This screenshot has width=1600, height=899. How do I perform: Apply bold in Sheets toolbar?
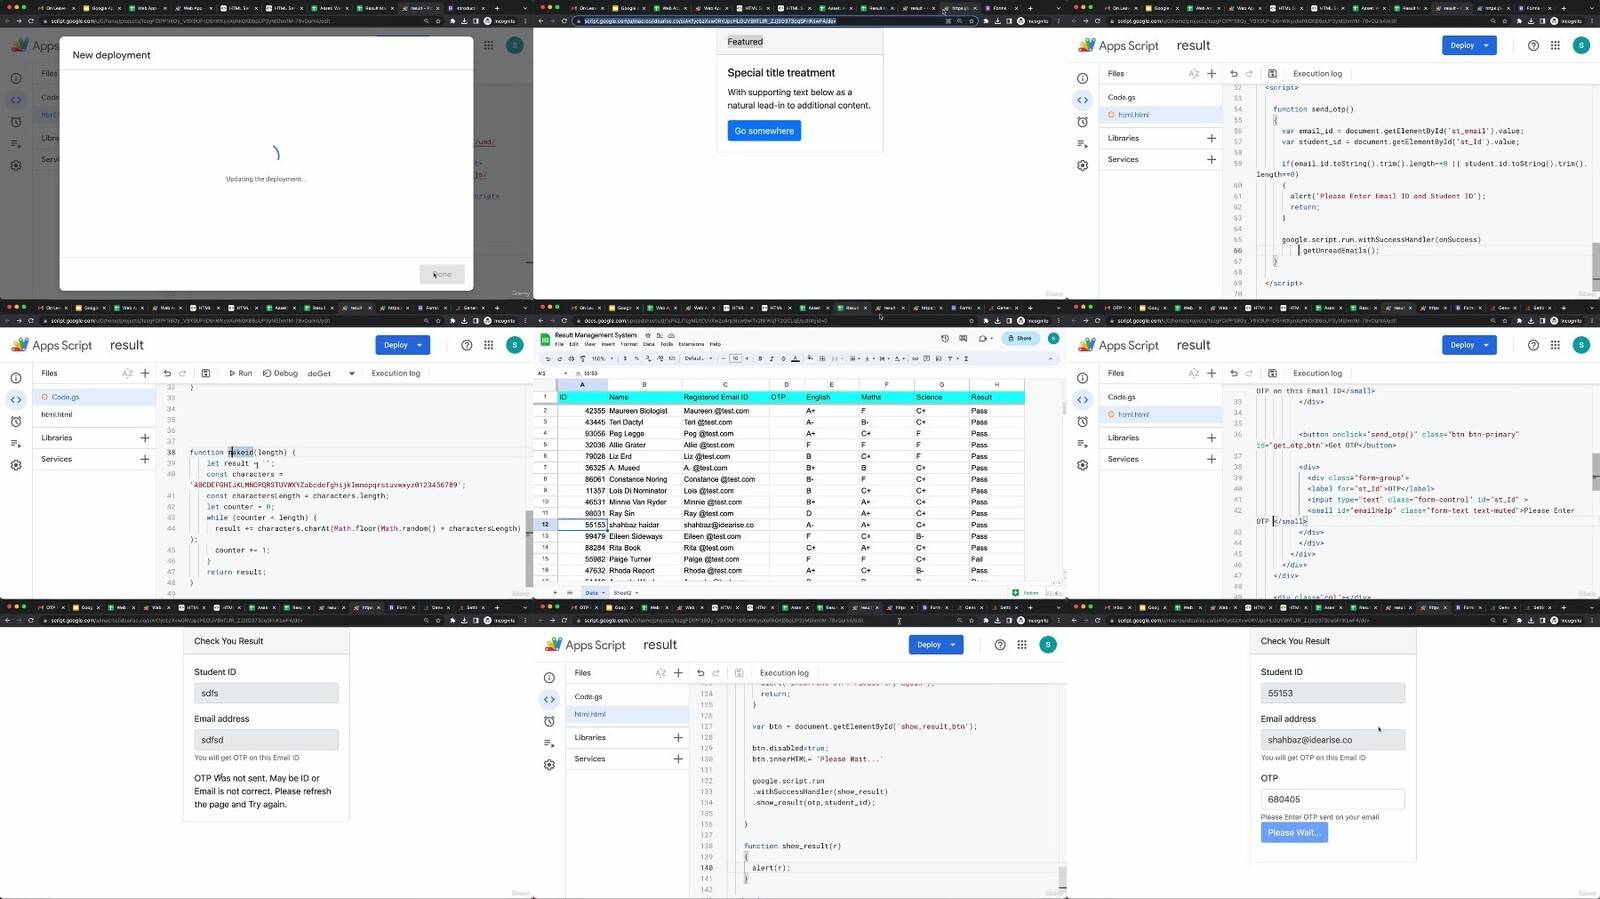(x=760, y=358)
